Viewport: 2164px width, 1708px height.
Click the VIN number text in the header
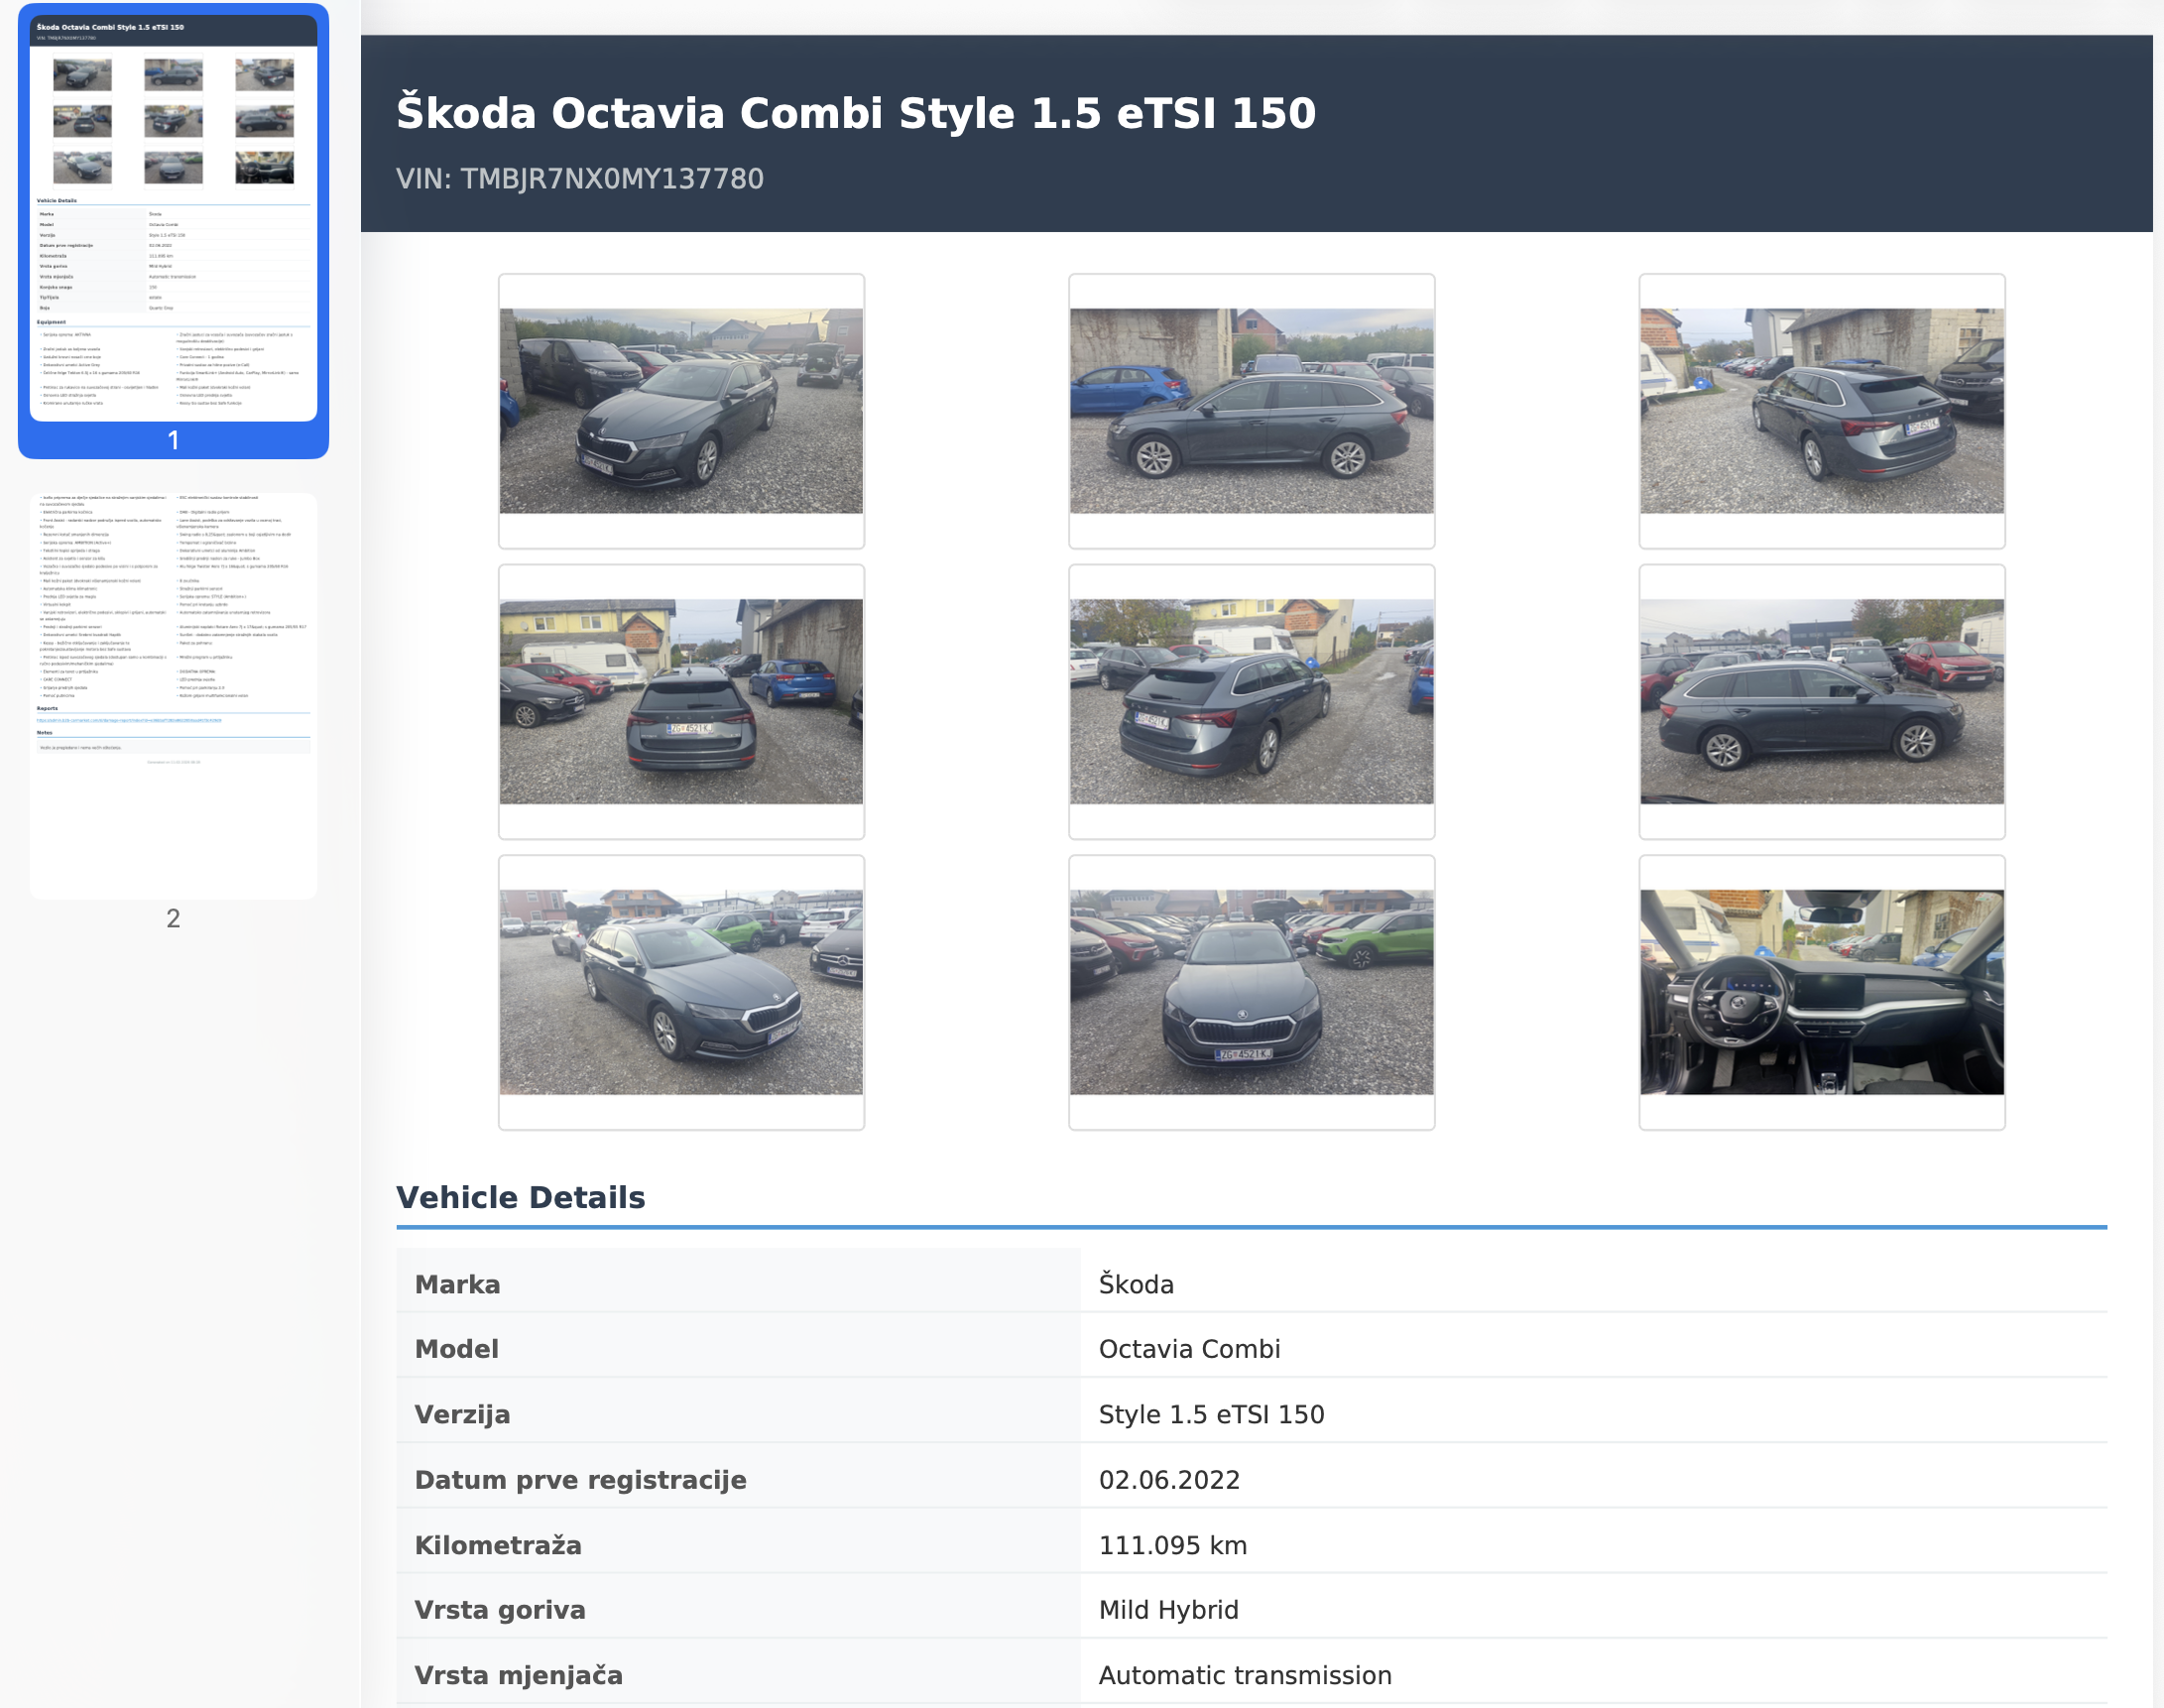coord(580,179)
